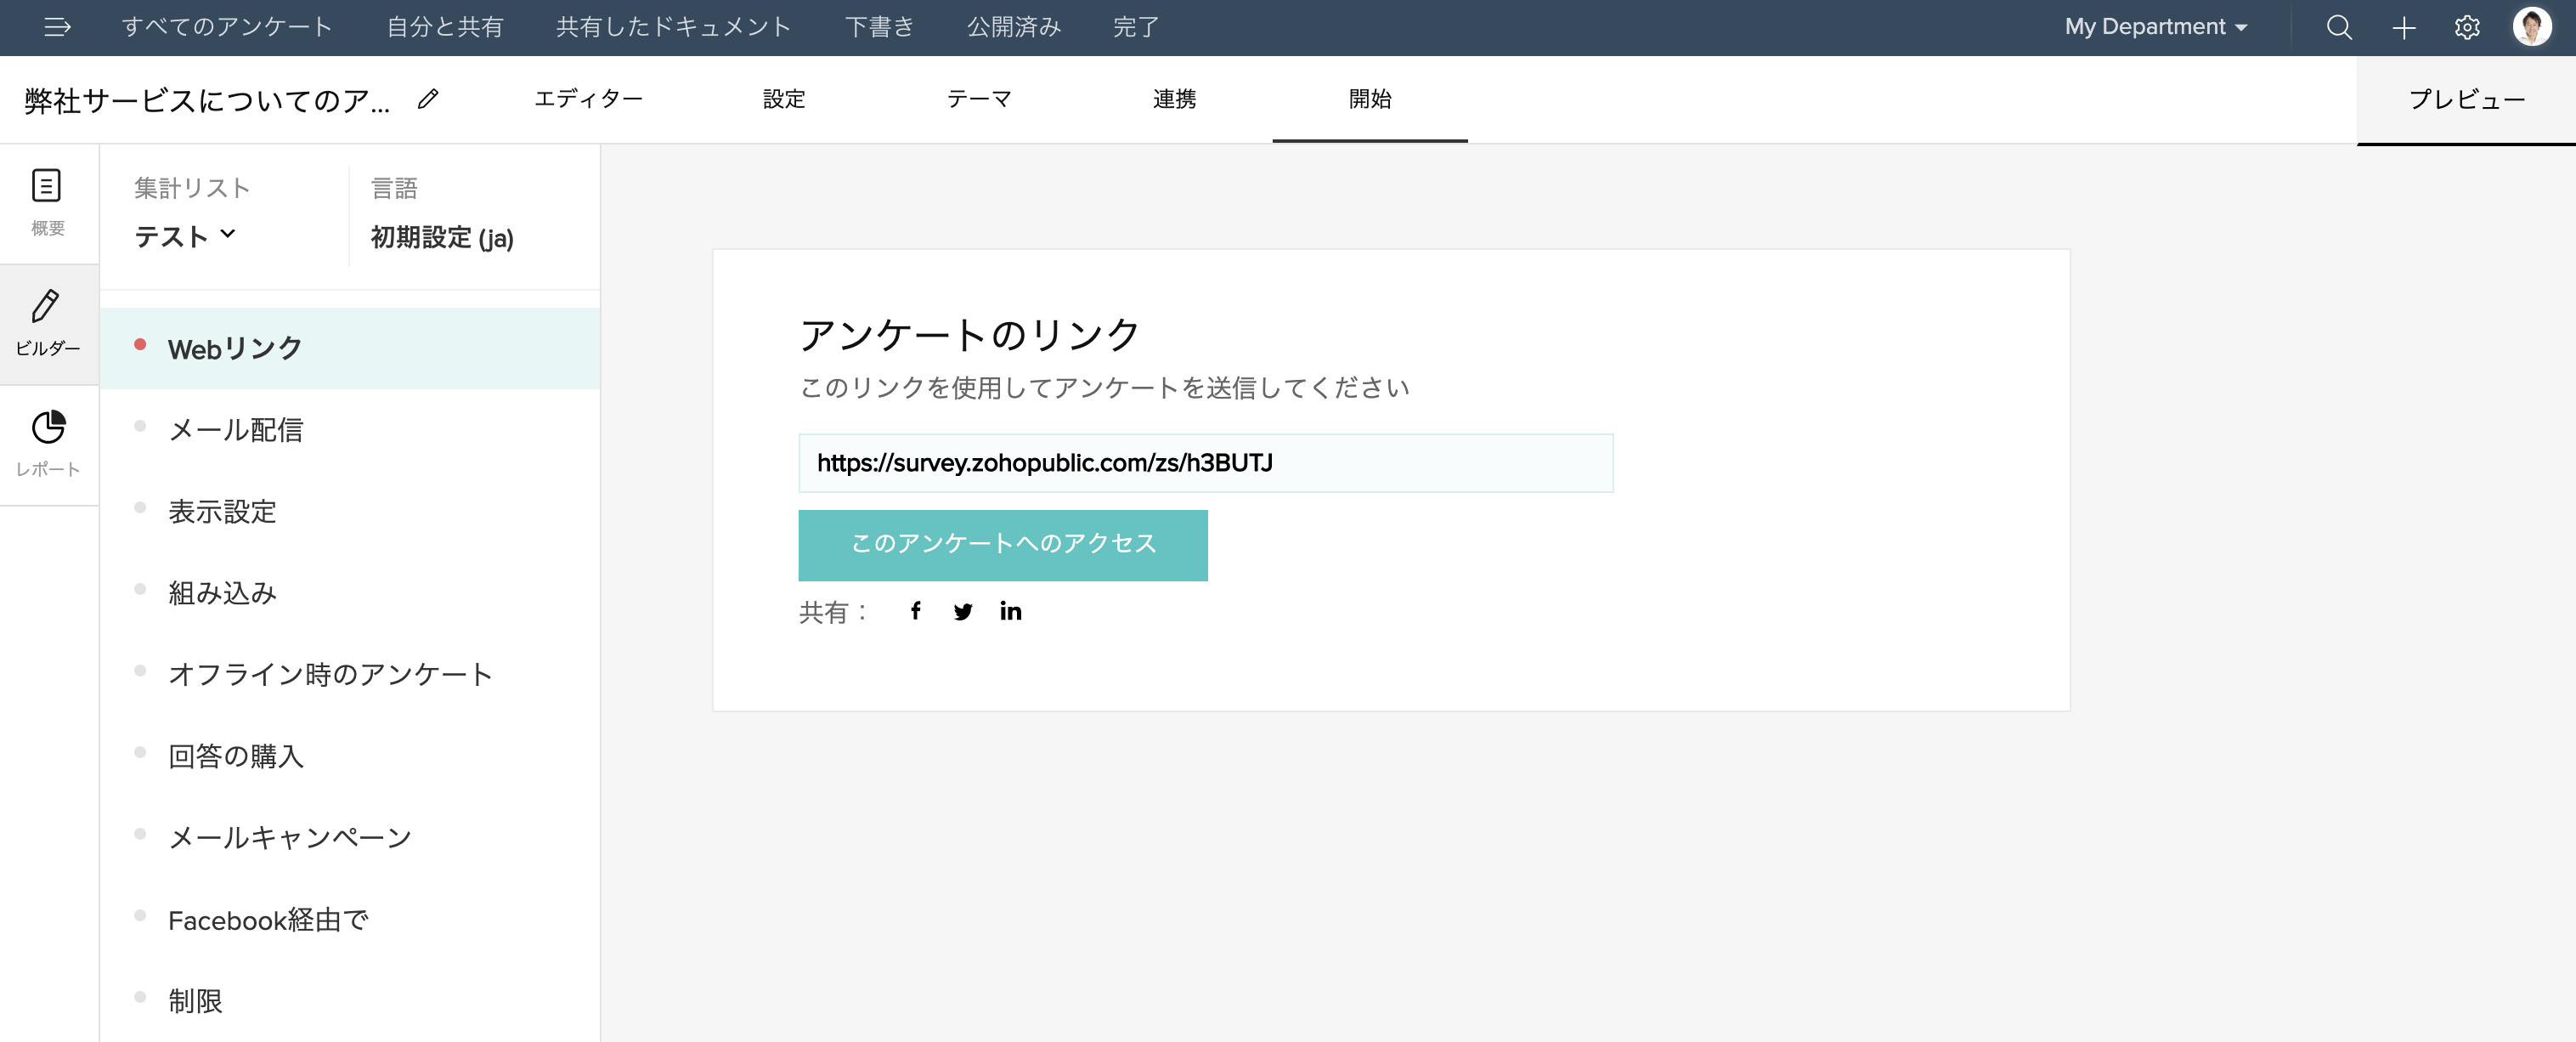Open the プレビュー preview button
Viewport: 2576px width, 1042px height.
2466,99
